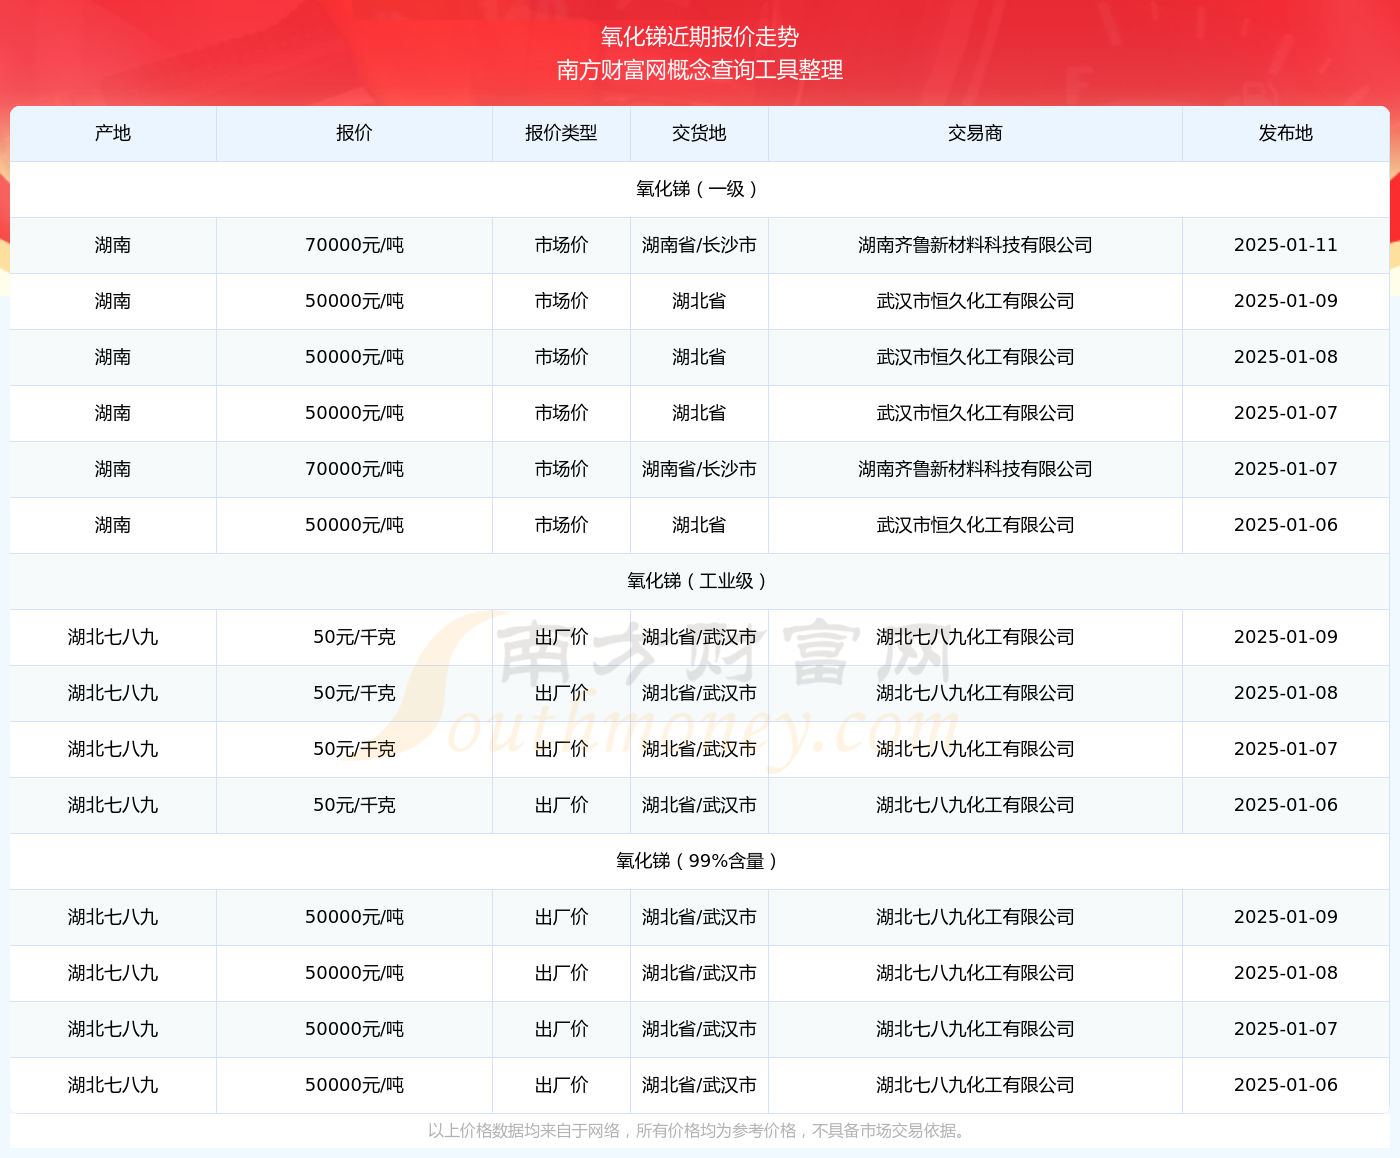The width and height of the screenshot is (1400, 1158).
Task: Click 50元/千克 in the 工业级 2025-01-09 row
Action: pyautogui.click(x=354, y=637)
